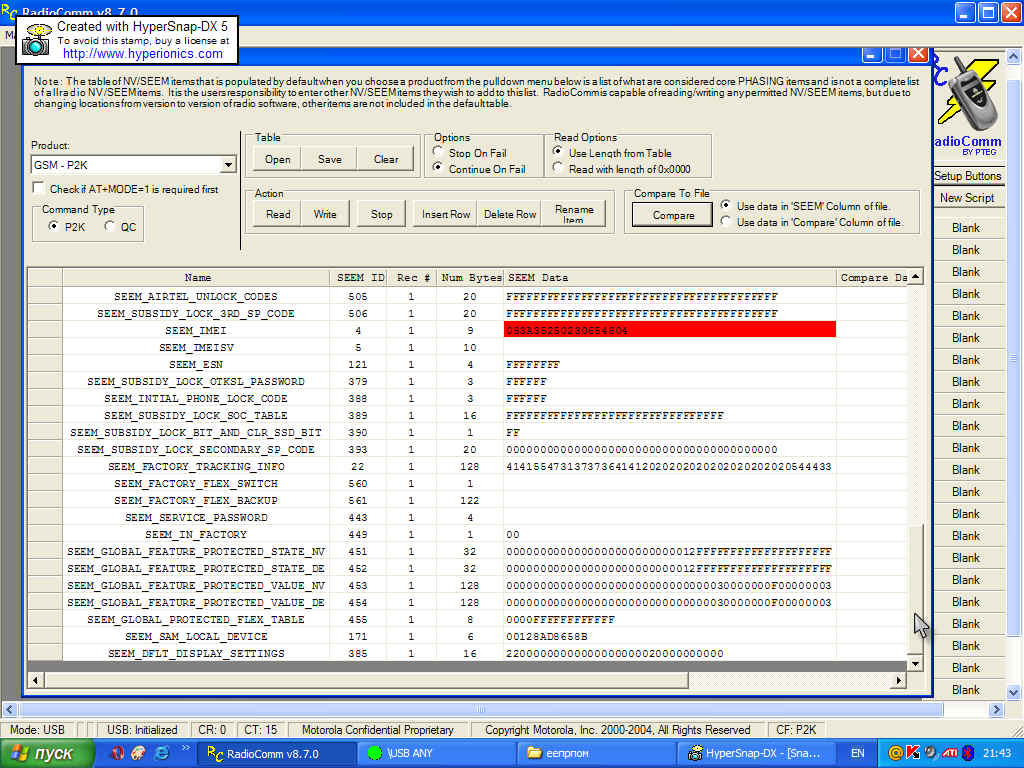Open the пуск Start menu
The image size is (1024, 768).
(46, 754)
